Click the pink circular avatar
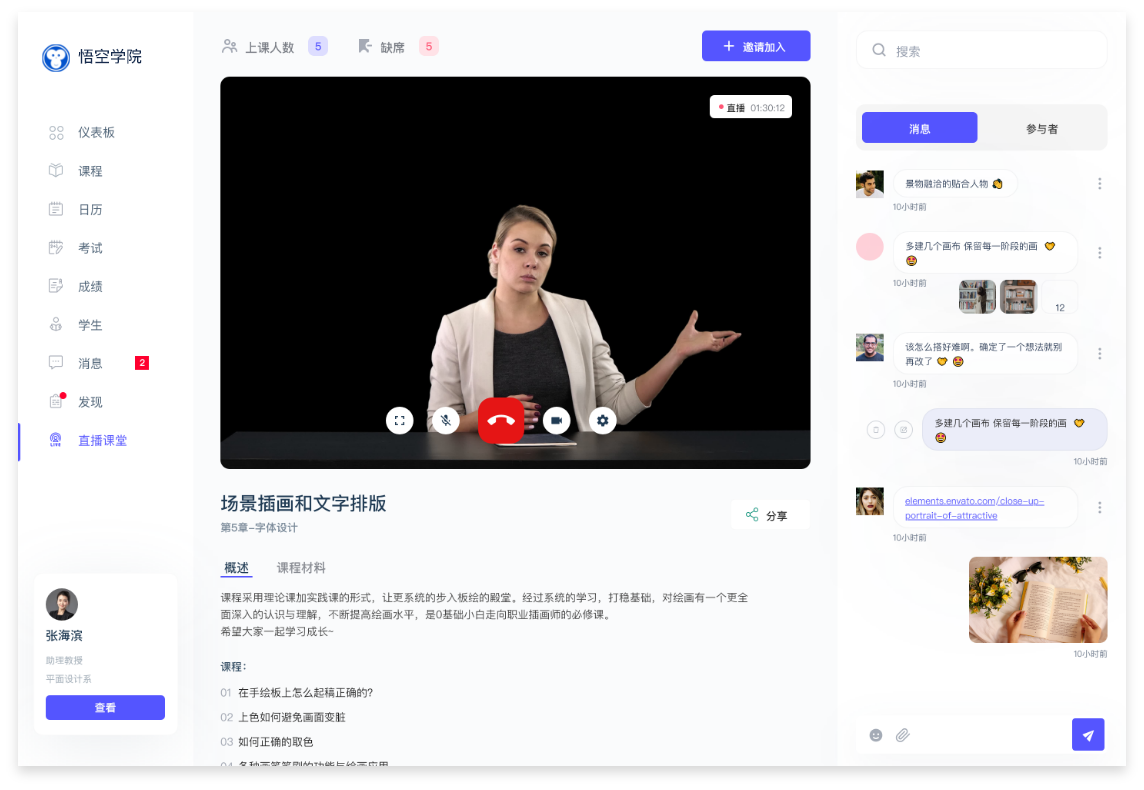1144x790 pixels. coord(870,247)
